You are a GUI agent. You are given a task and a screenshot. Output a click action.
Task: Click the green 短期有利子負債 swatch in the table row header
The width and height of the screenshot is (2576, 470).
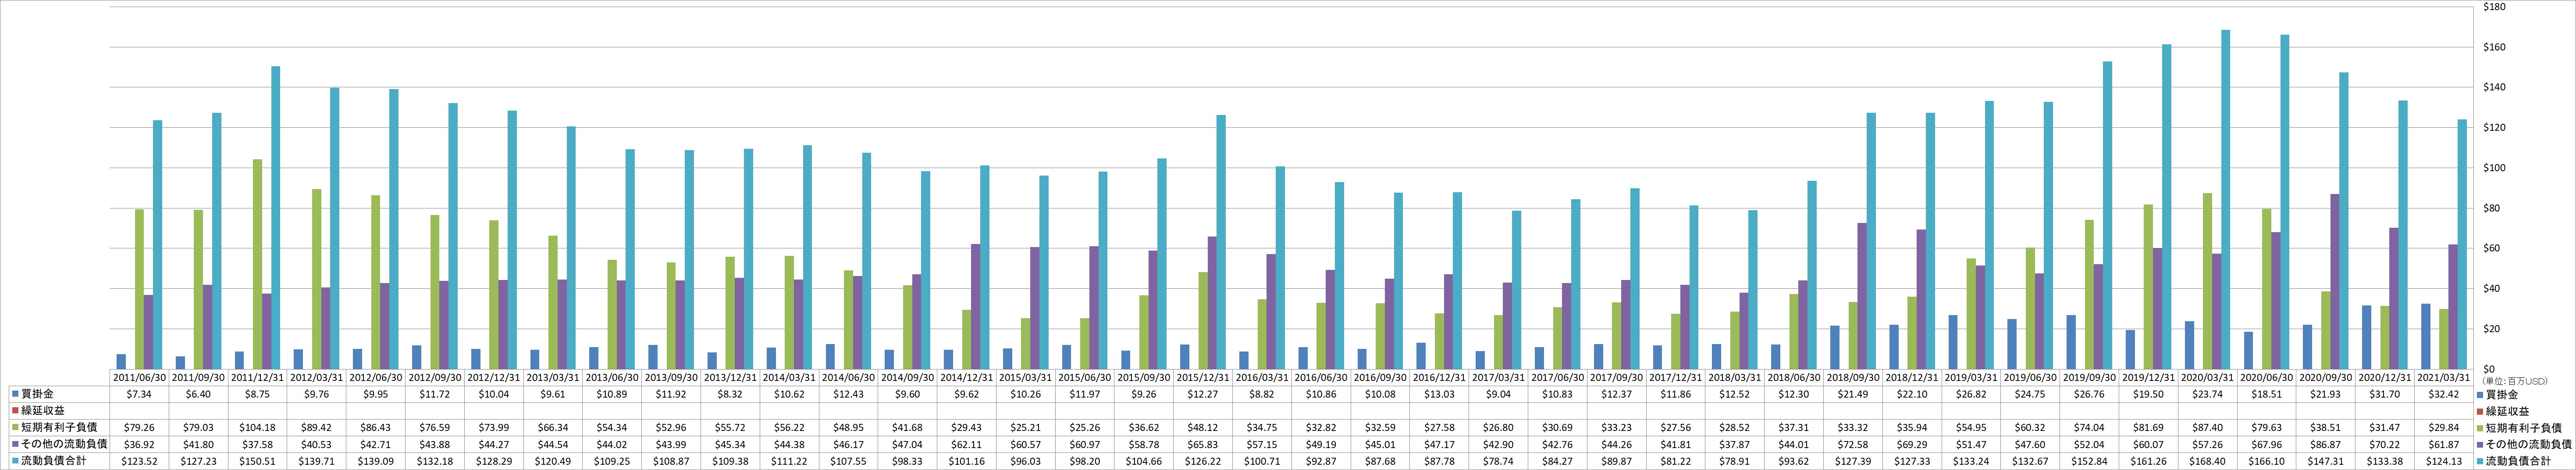coord(15,428)
